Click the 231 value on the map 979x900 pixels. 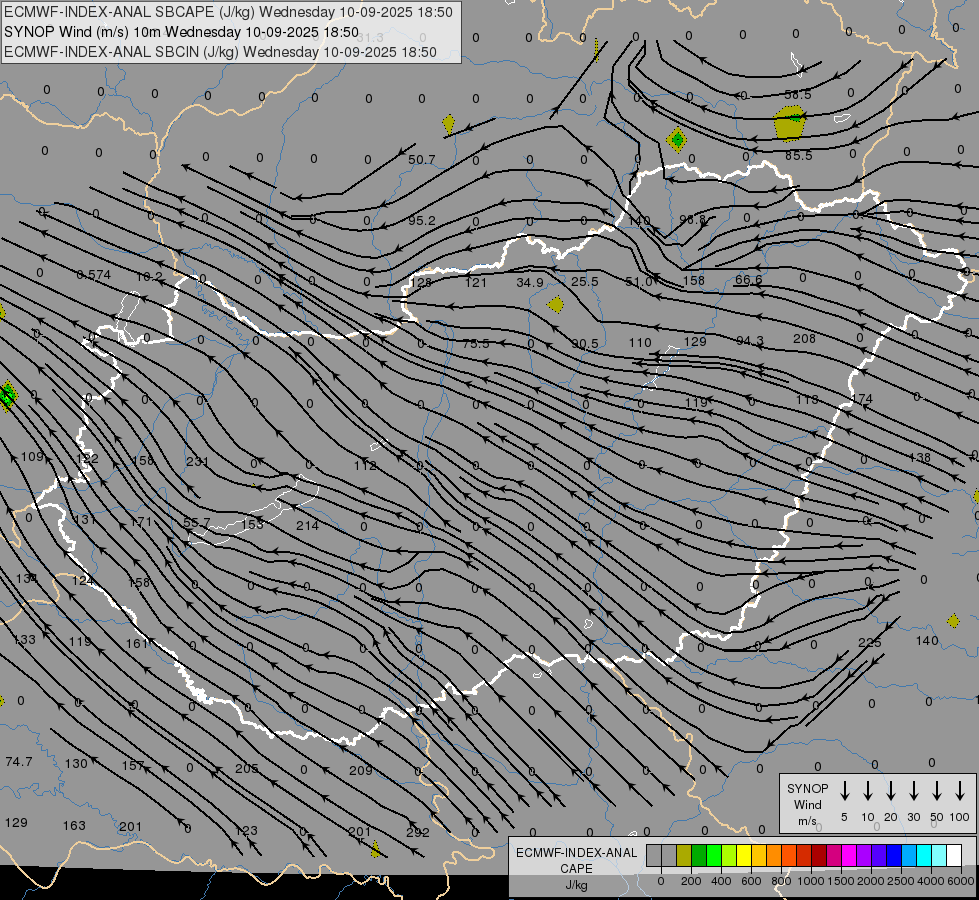[x=197, y=462]
